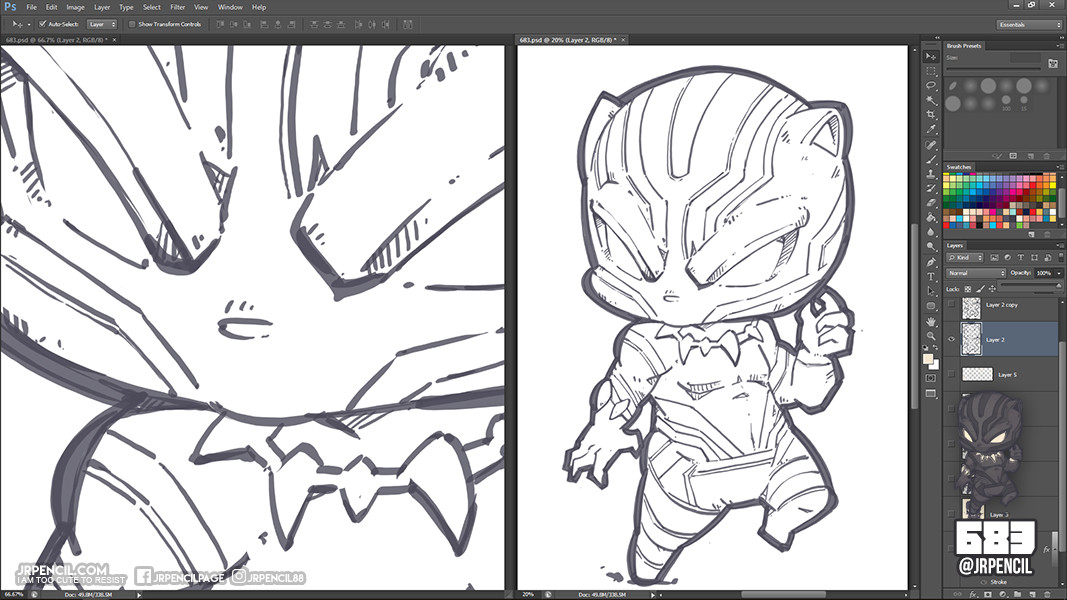The image size is (1067, 600).
Task: Click the lock transparent pixels icon
Action: coord(968,289)
